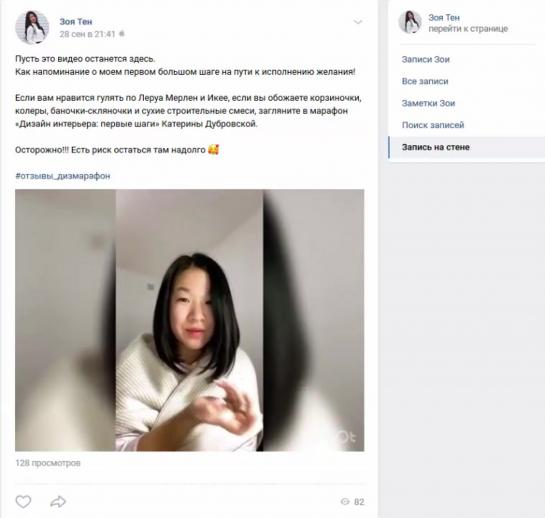Play the embedded video
This screenshot has height=518, width=545.
[x=189, y=320]
